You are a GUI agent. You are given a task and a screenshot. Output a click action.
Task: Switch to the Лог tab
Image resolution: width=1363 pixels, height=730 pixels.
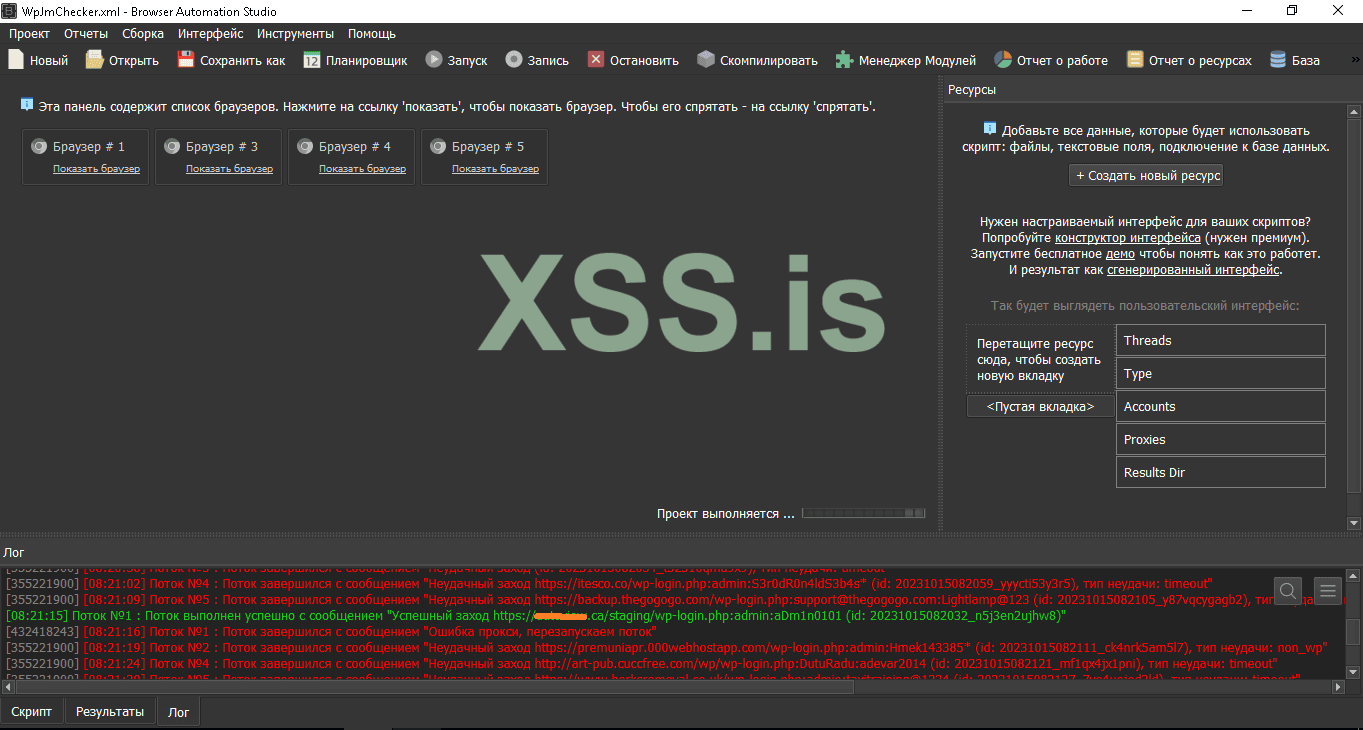pyautogui.click(x=178, y=712)
